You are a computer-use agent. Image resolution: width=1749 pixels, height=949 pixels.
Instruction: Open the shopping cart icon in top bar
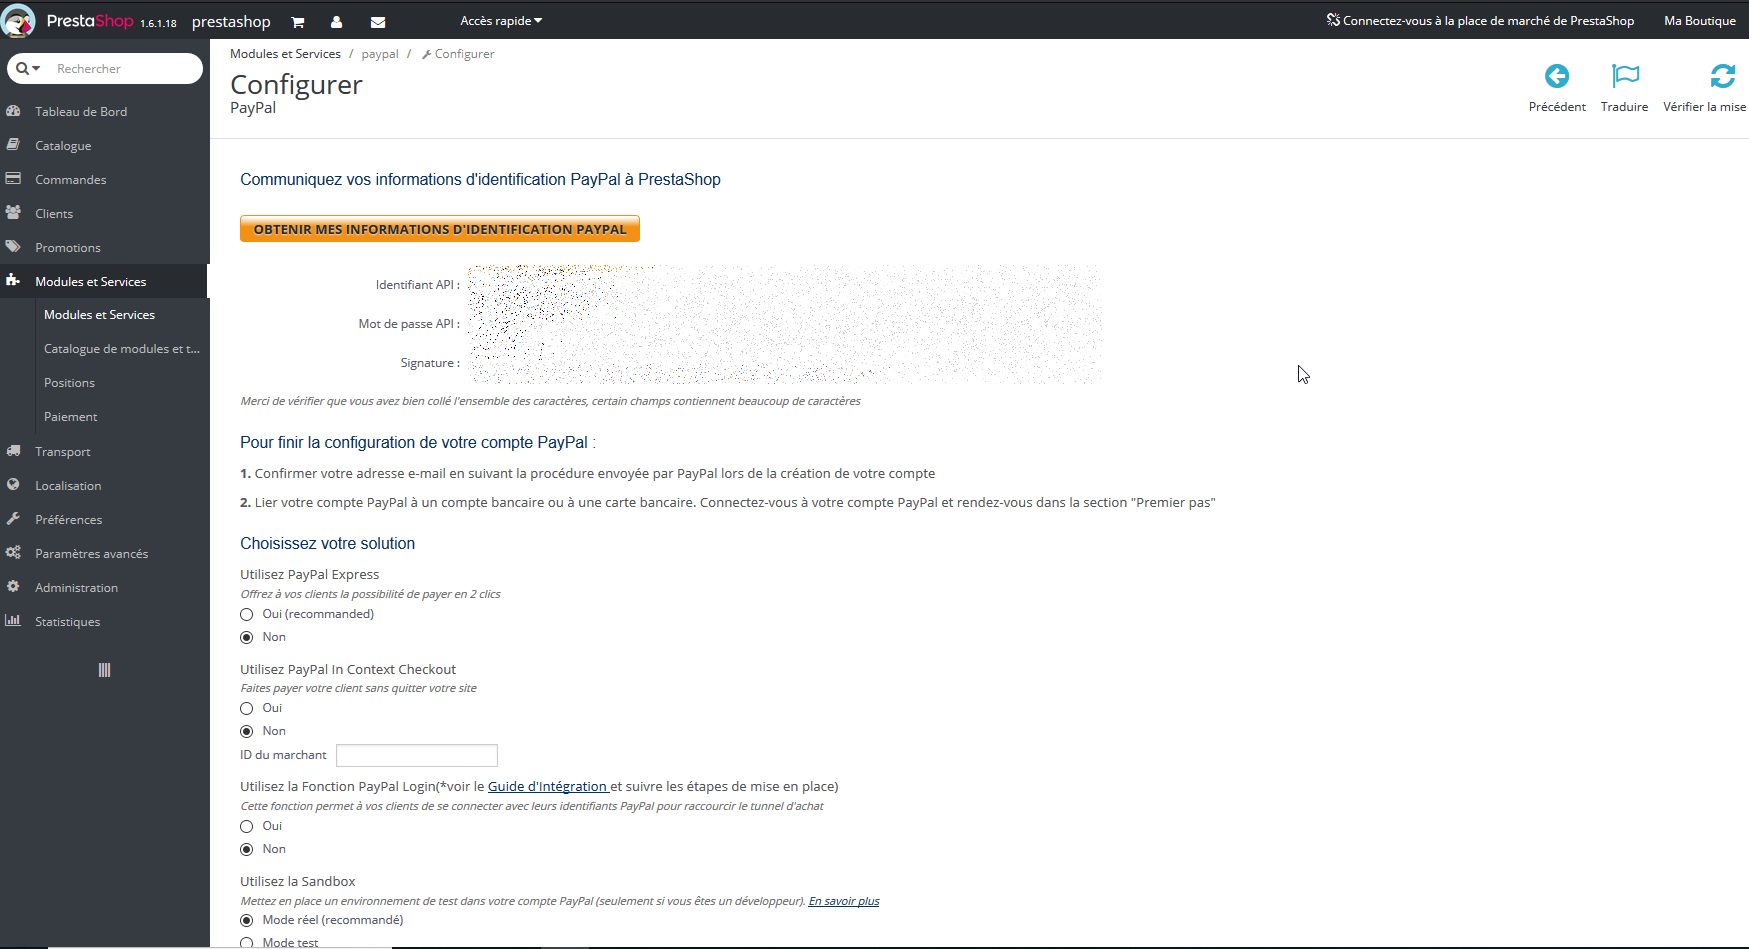coord(297,22)
